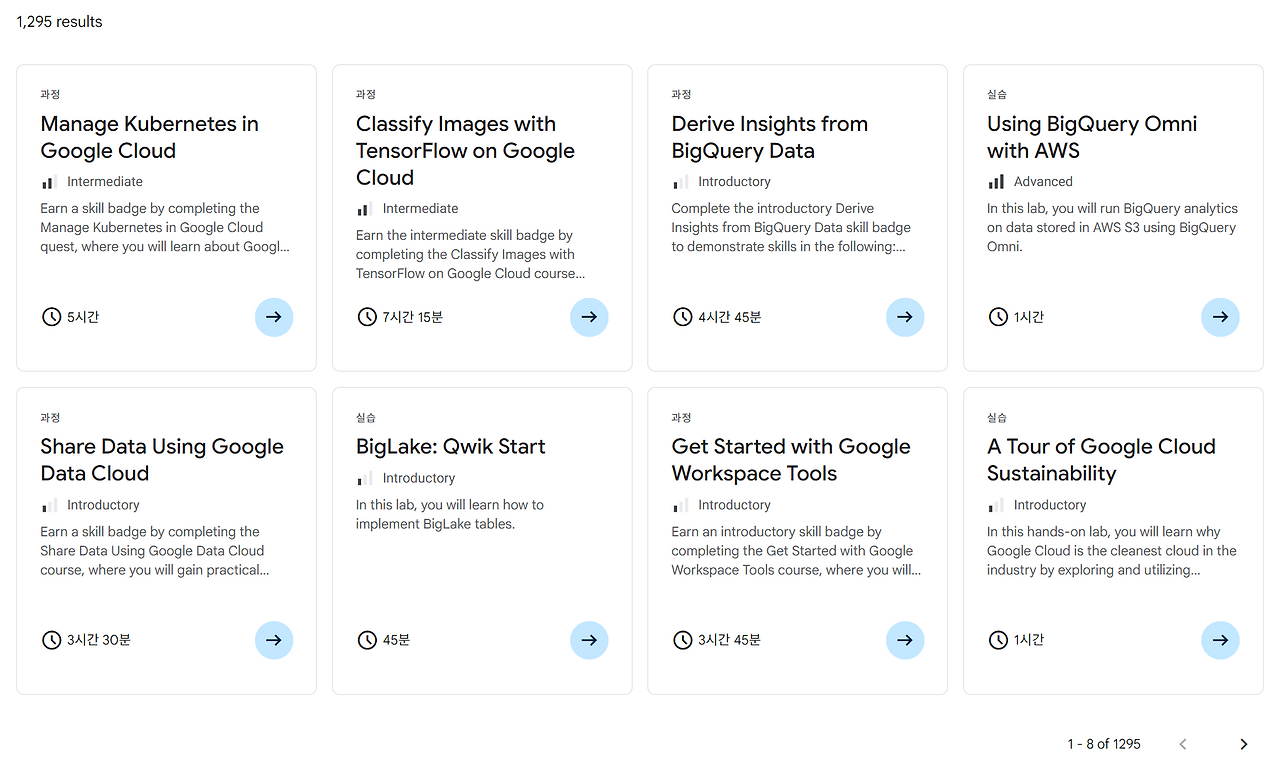Go to next results page chevron

click(1244, 744)
